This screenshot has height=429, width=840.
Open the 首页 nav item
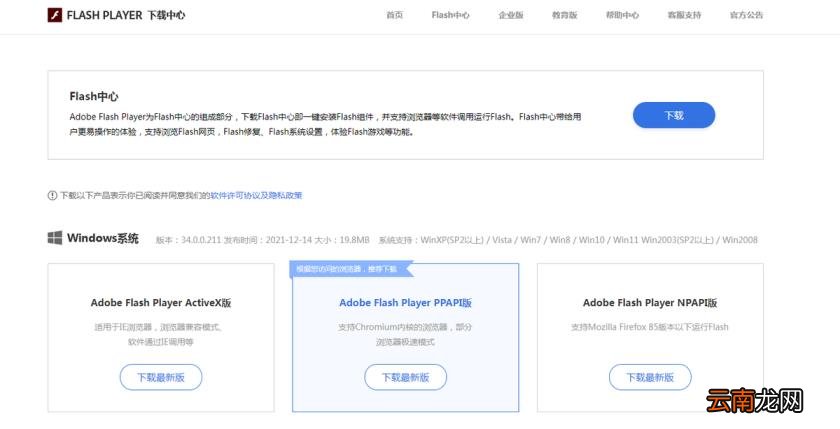pos(395,15)
